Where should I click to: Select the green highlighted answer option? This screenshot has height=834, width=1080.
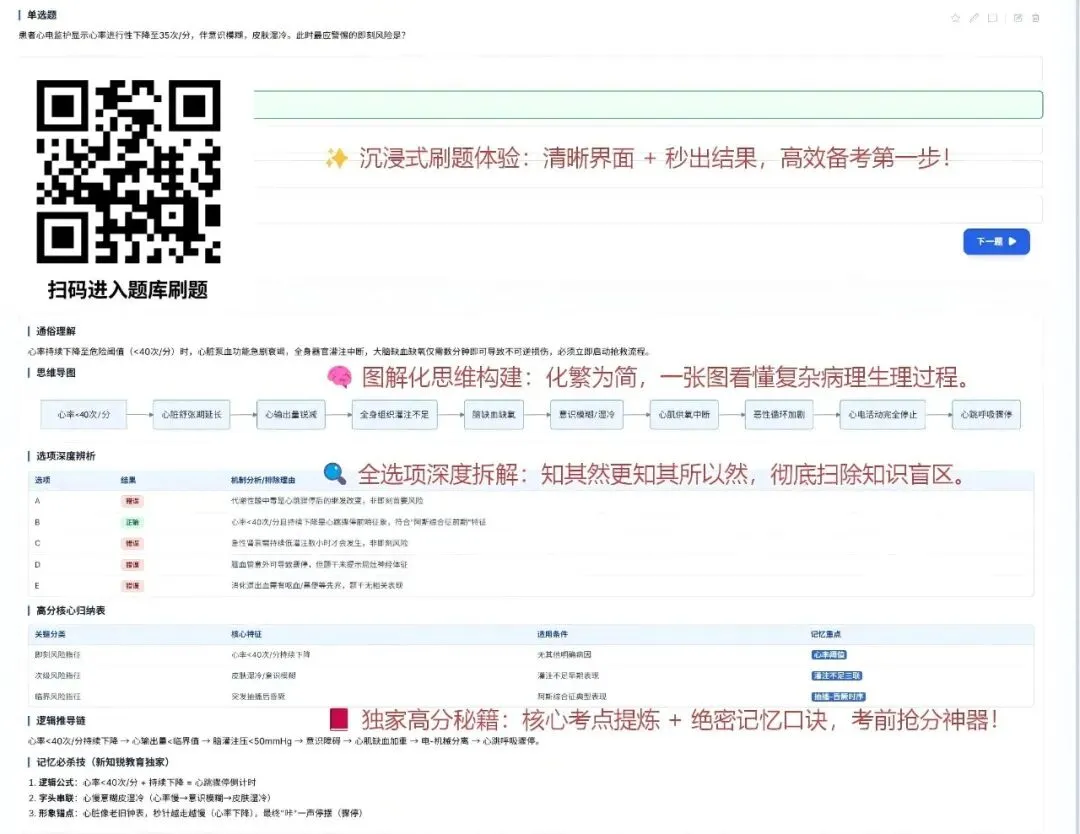pos(648,105)
